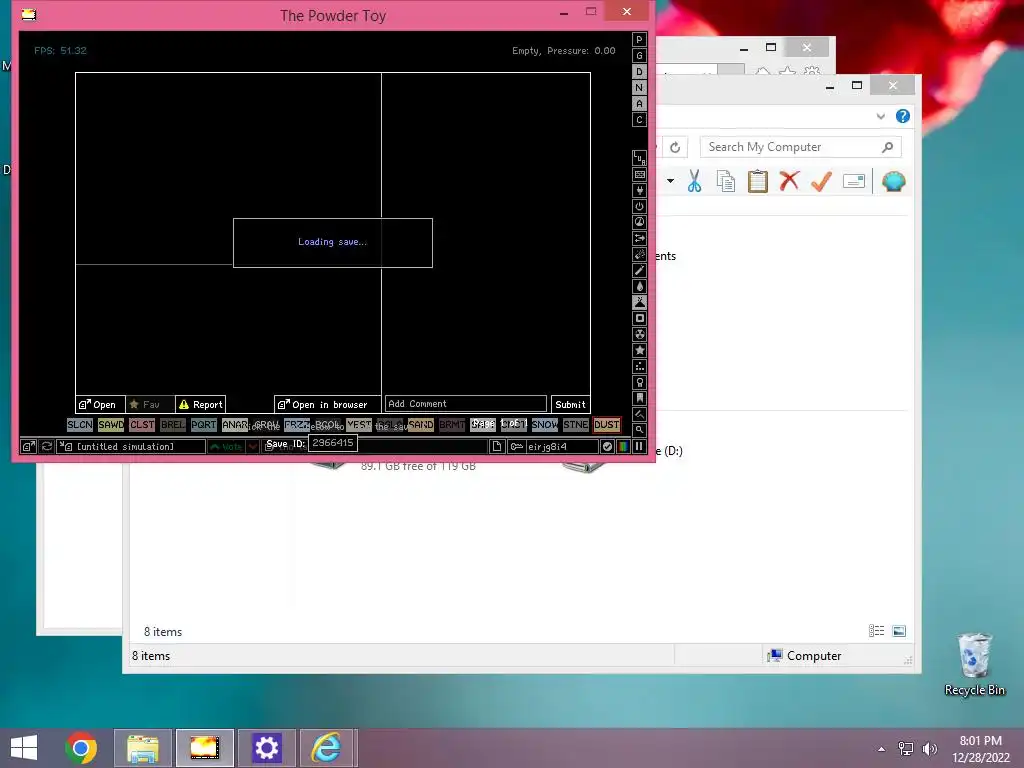Click the Save ID 2966415 field
This screenshot has height=768, width=1024.
[332, 443]
